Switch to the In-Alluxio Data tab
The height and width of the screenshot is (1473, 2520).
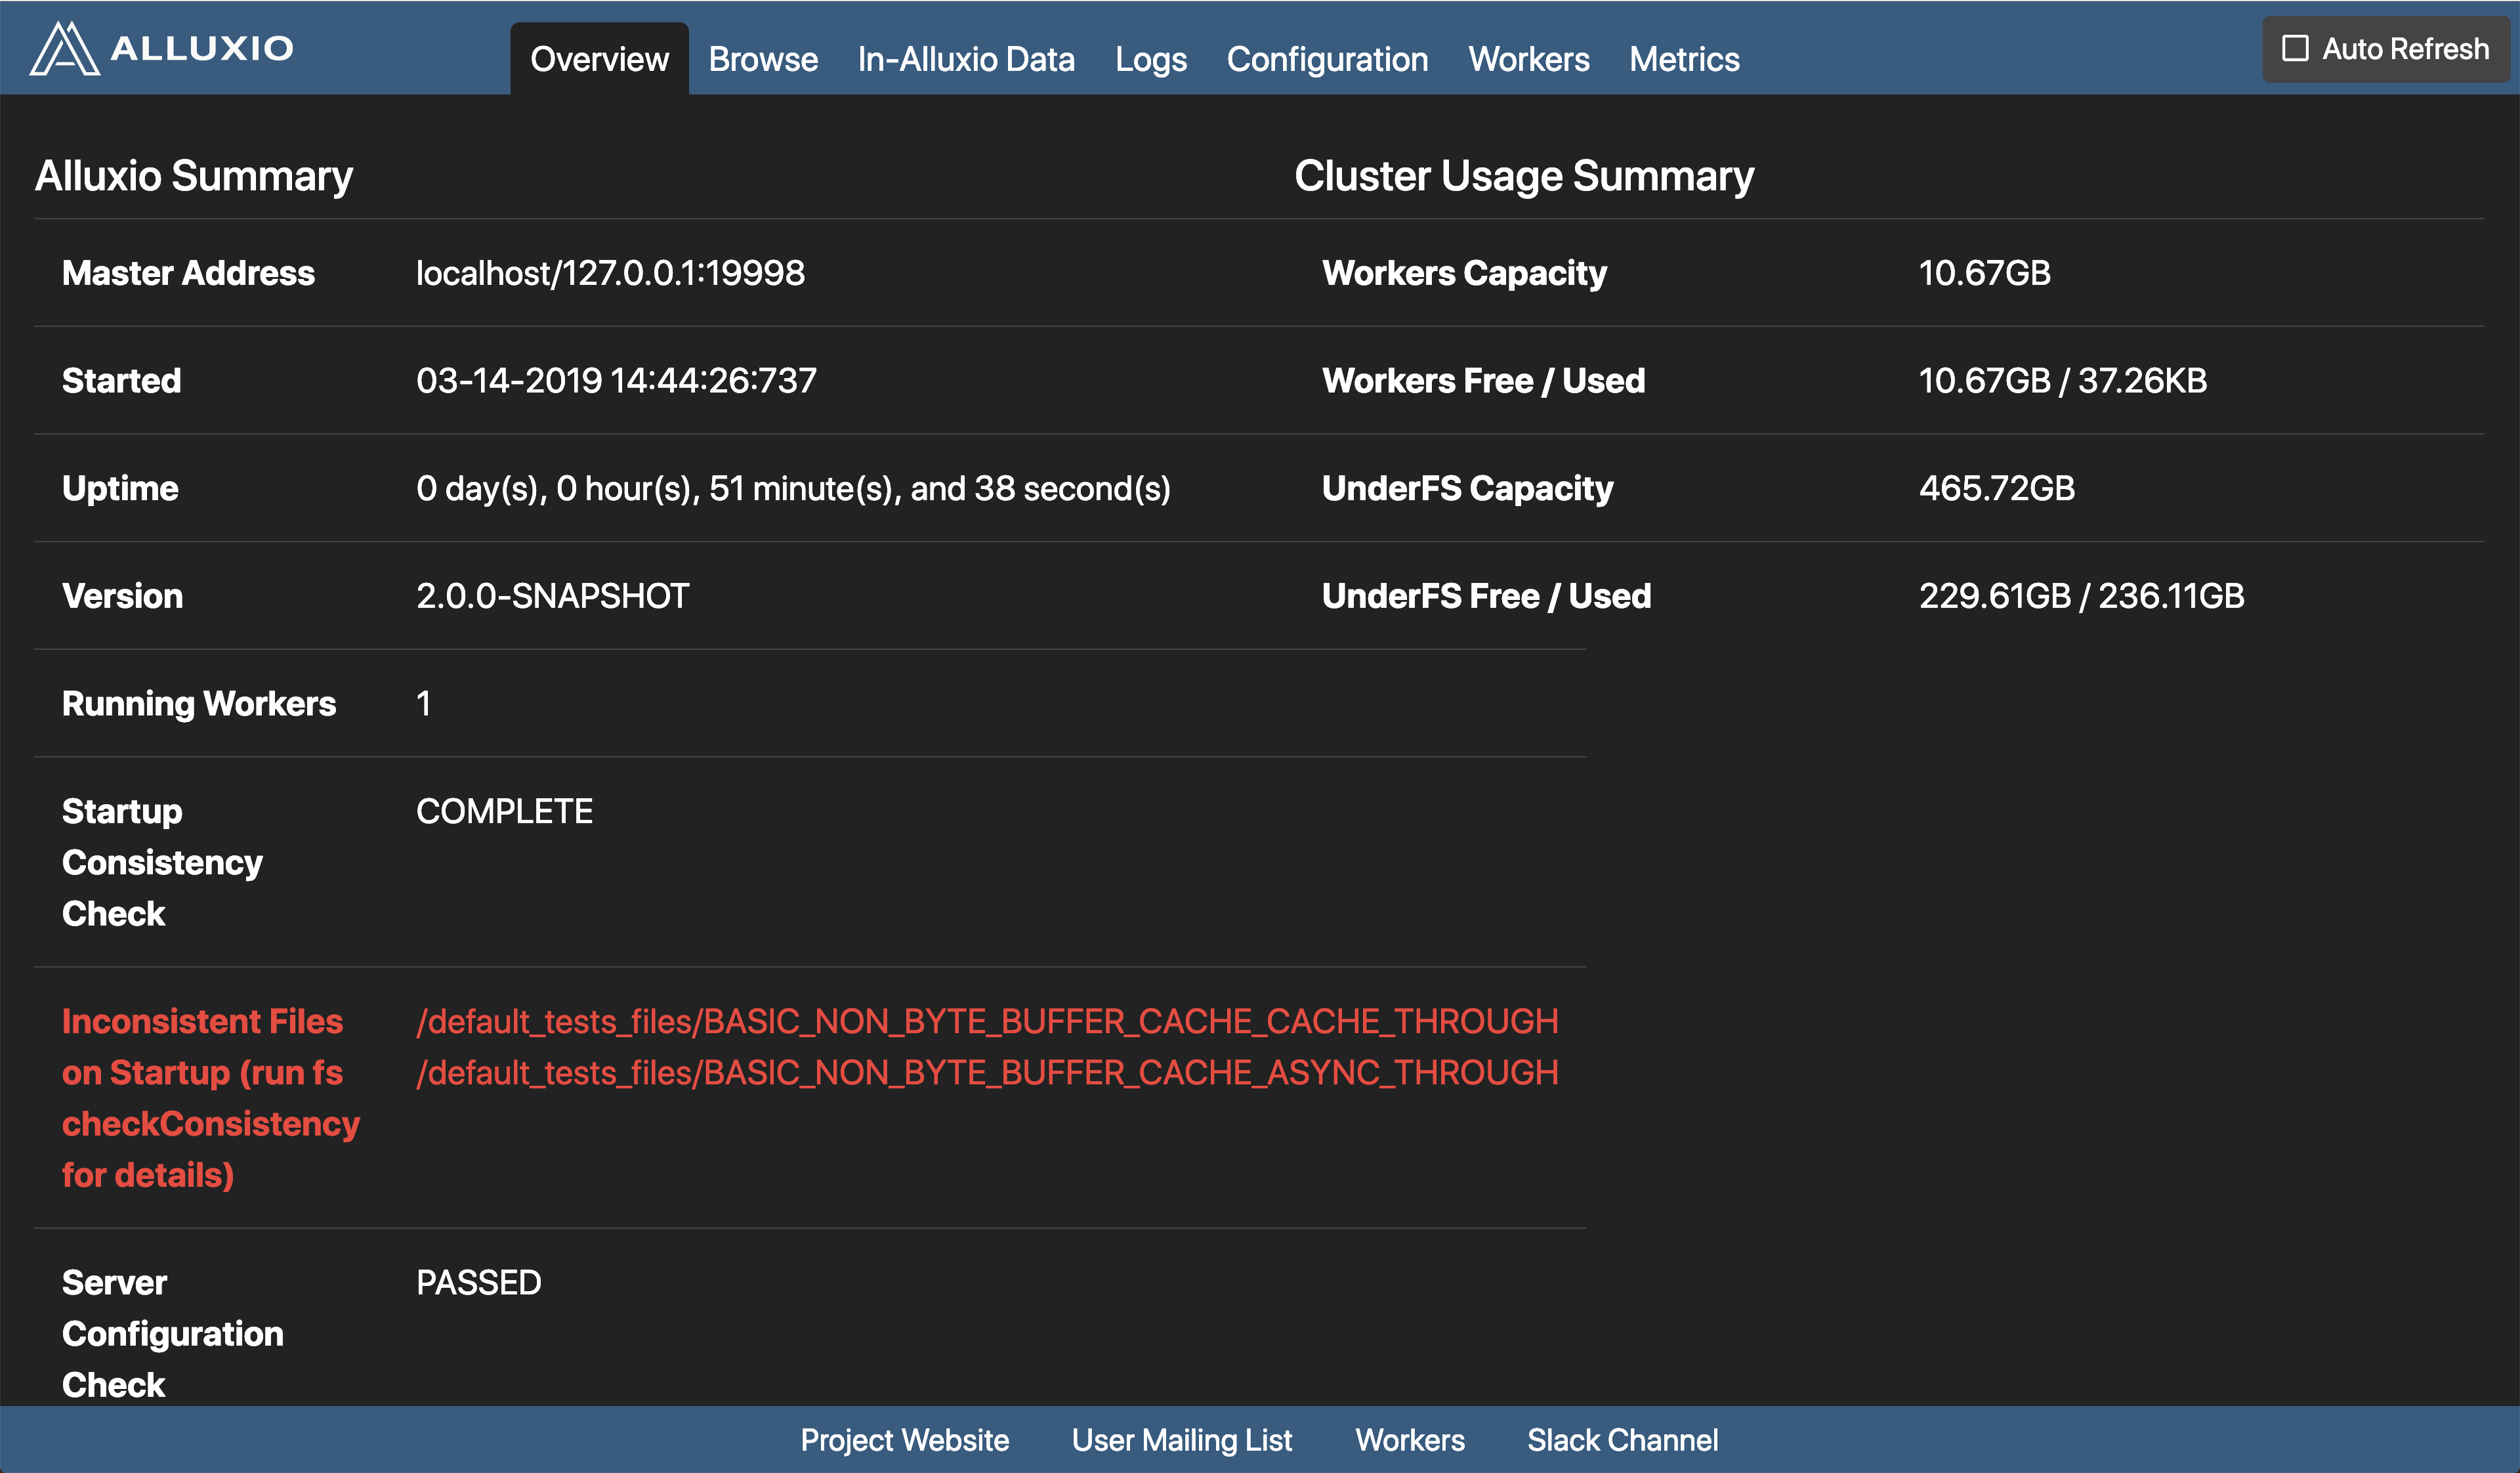[x=966, y=59]
